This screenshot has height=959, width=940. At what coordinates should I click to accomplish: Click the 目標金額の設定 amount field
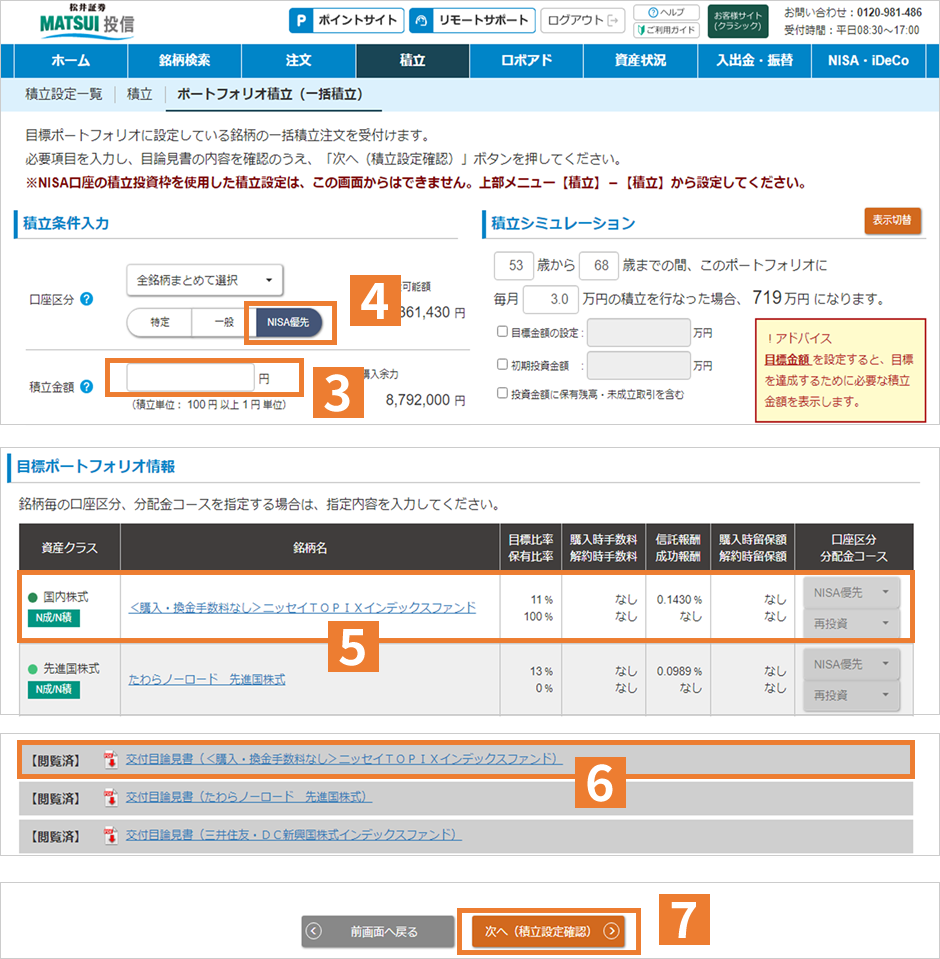click(x=638, y=332)
